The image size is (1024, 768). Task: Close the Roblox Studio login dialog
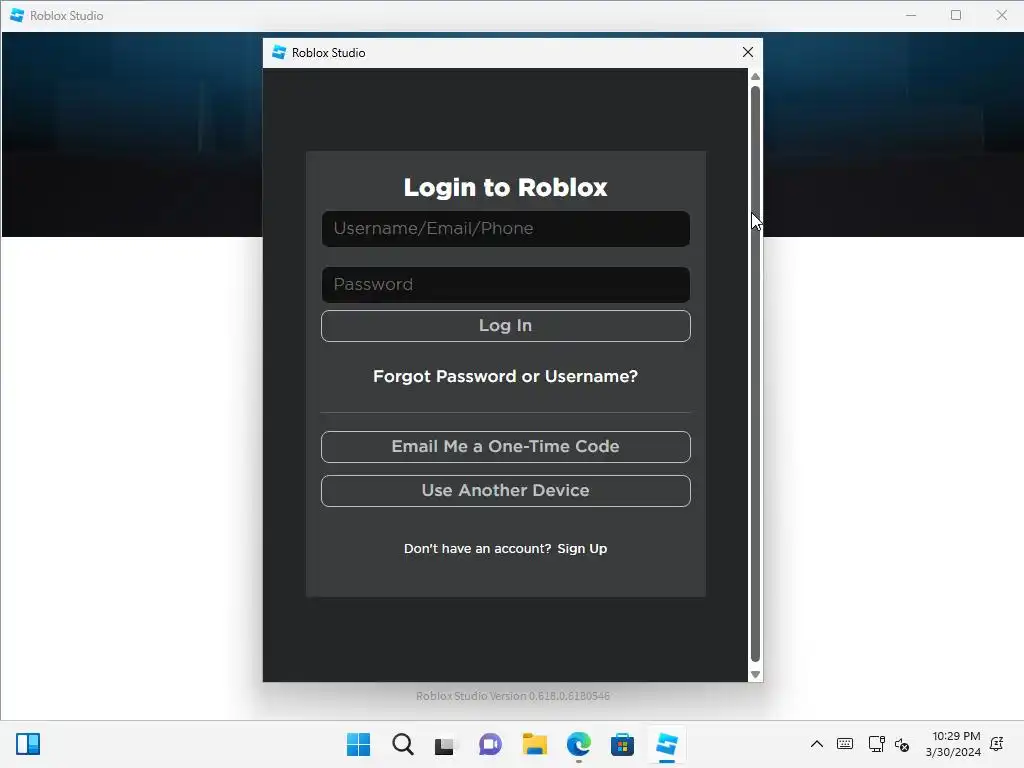pos(748,52)
